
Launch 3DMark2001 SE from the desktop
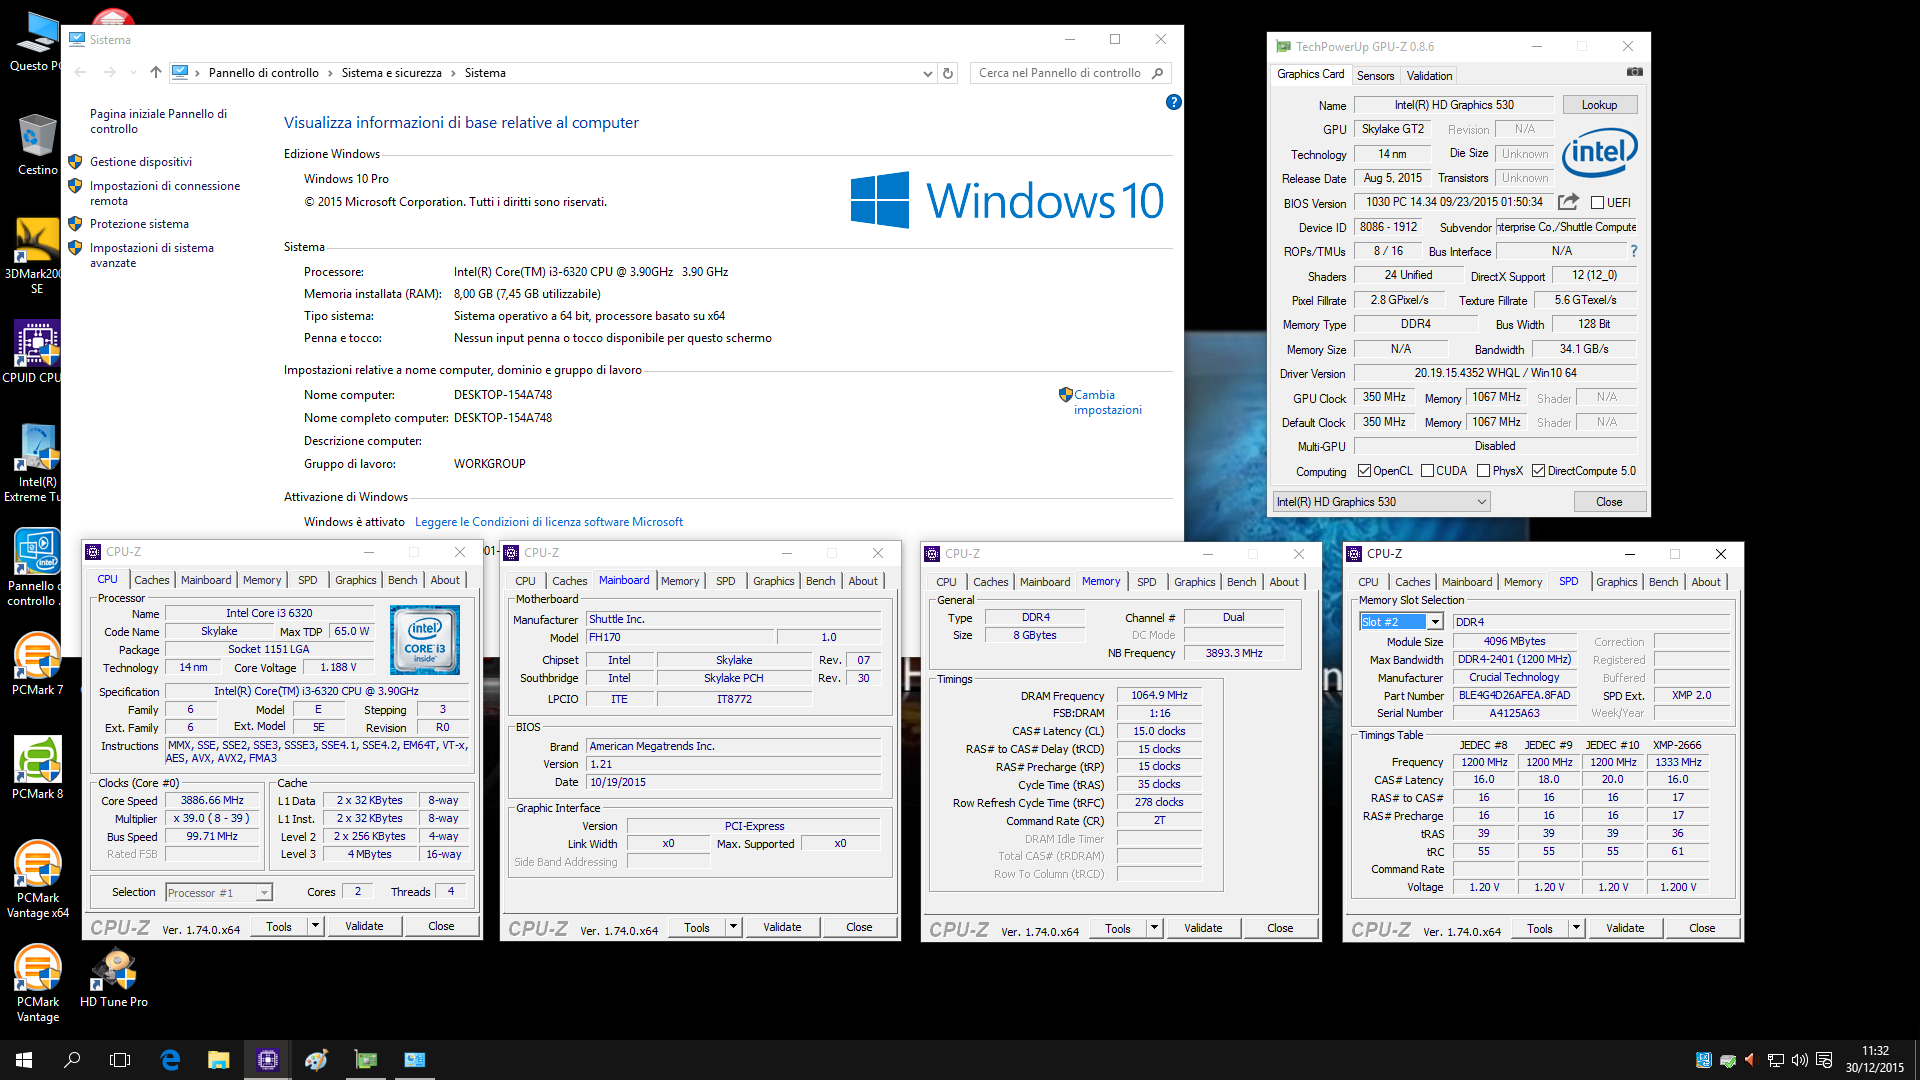[x=36, y=255]
